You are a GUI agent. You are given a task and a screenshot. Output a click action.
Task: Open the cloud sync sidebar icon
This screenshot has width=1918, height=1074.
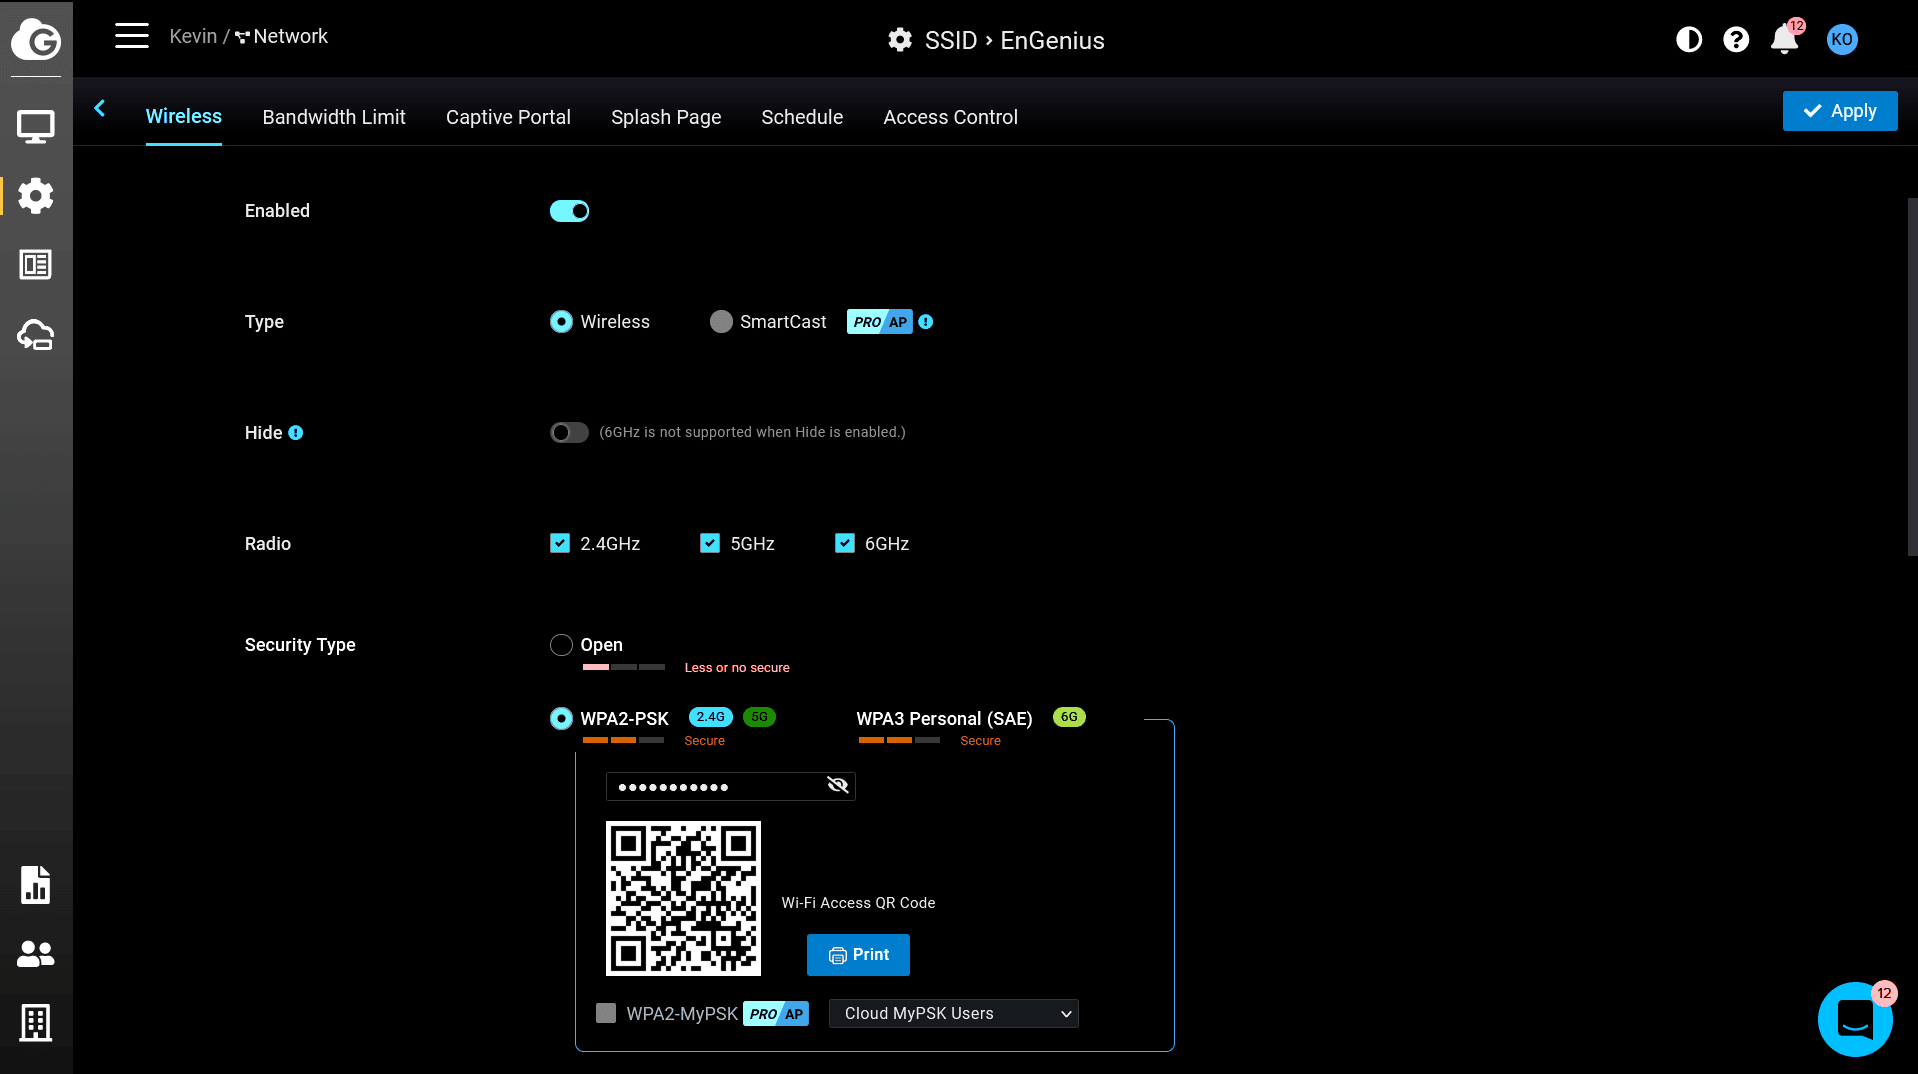coord(36,335)
